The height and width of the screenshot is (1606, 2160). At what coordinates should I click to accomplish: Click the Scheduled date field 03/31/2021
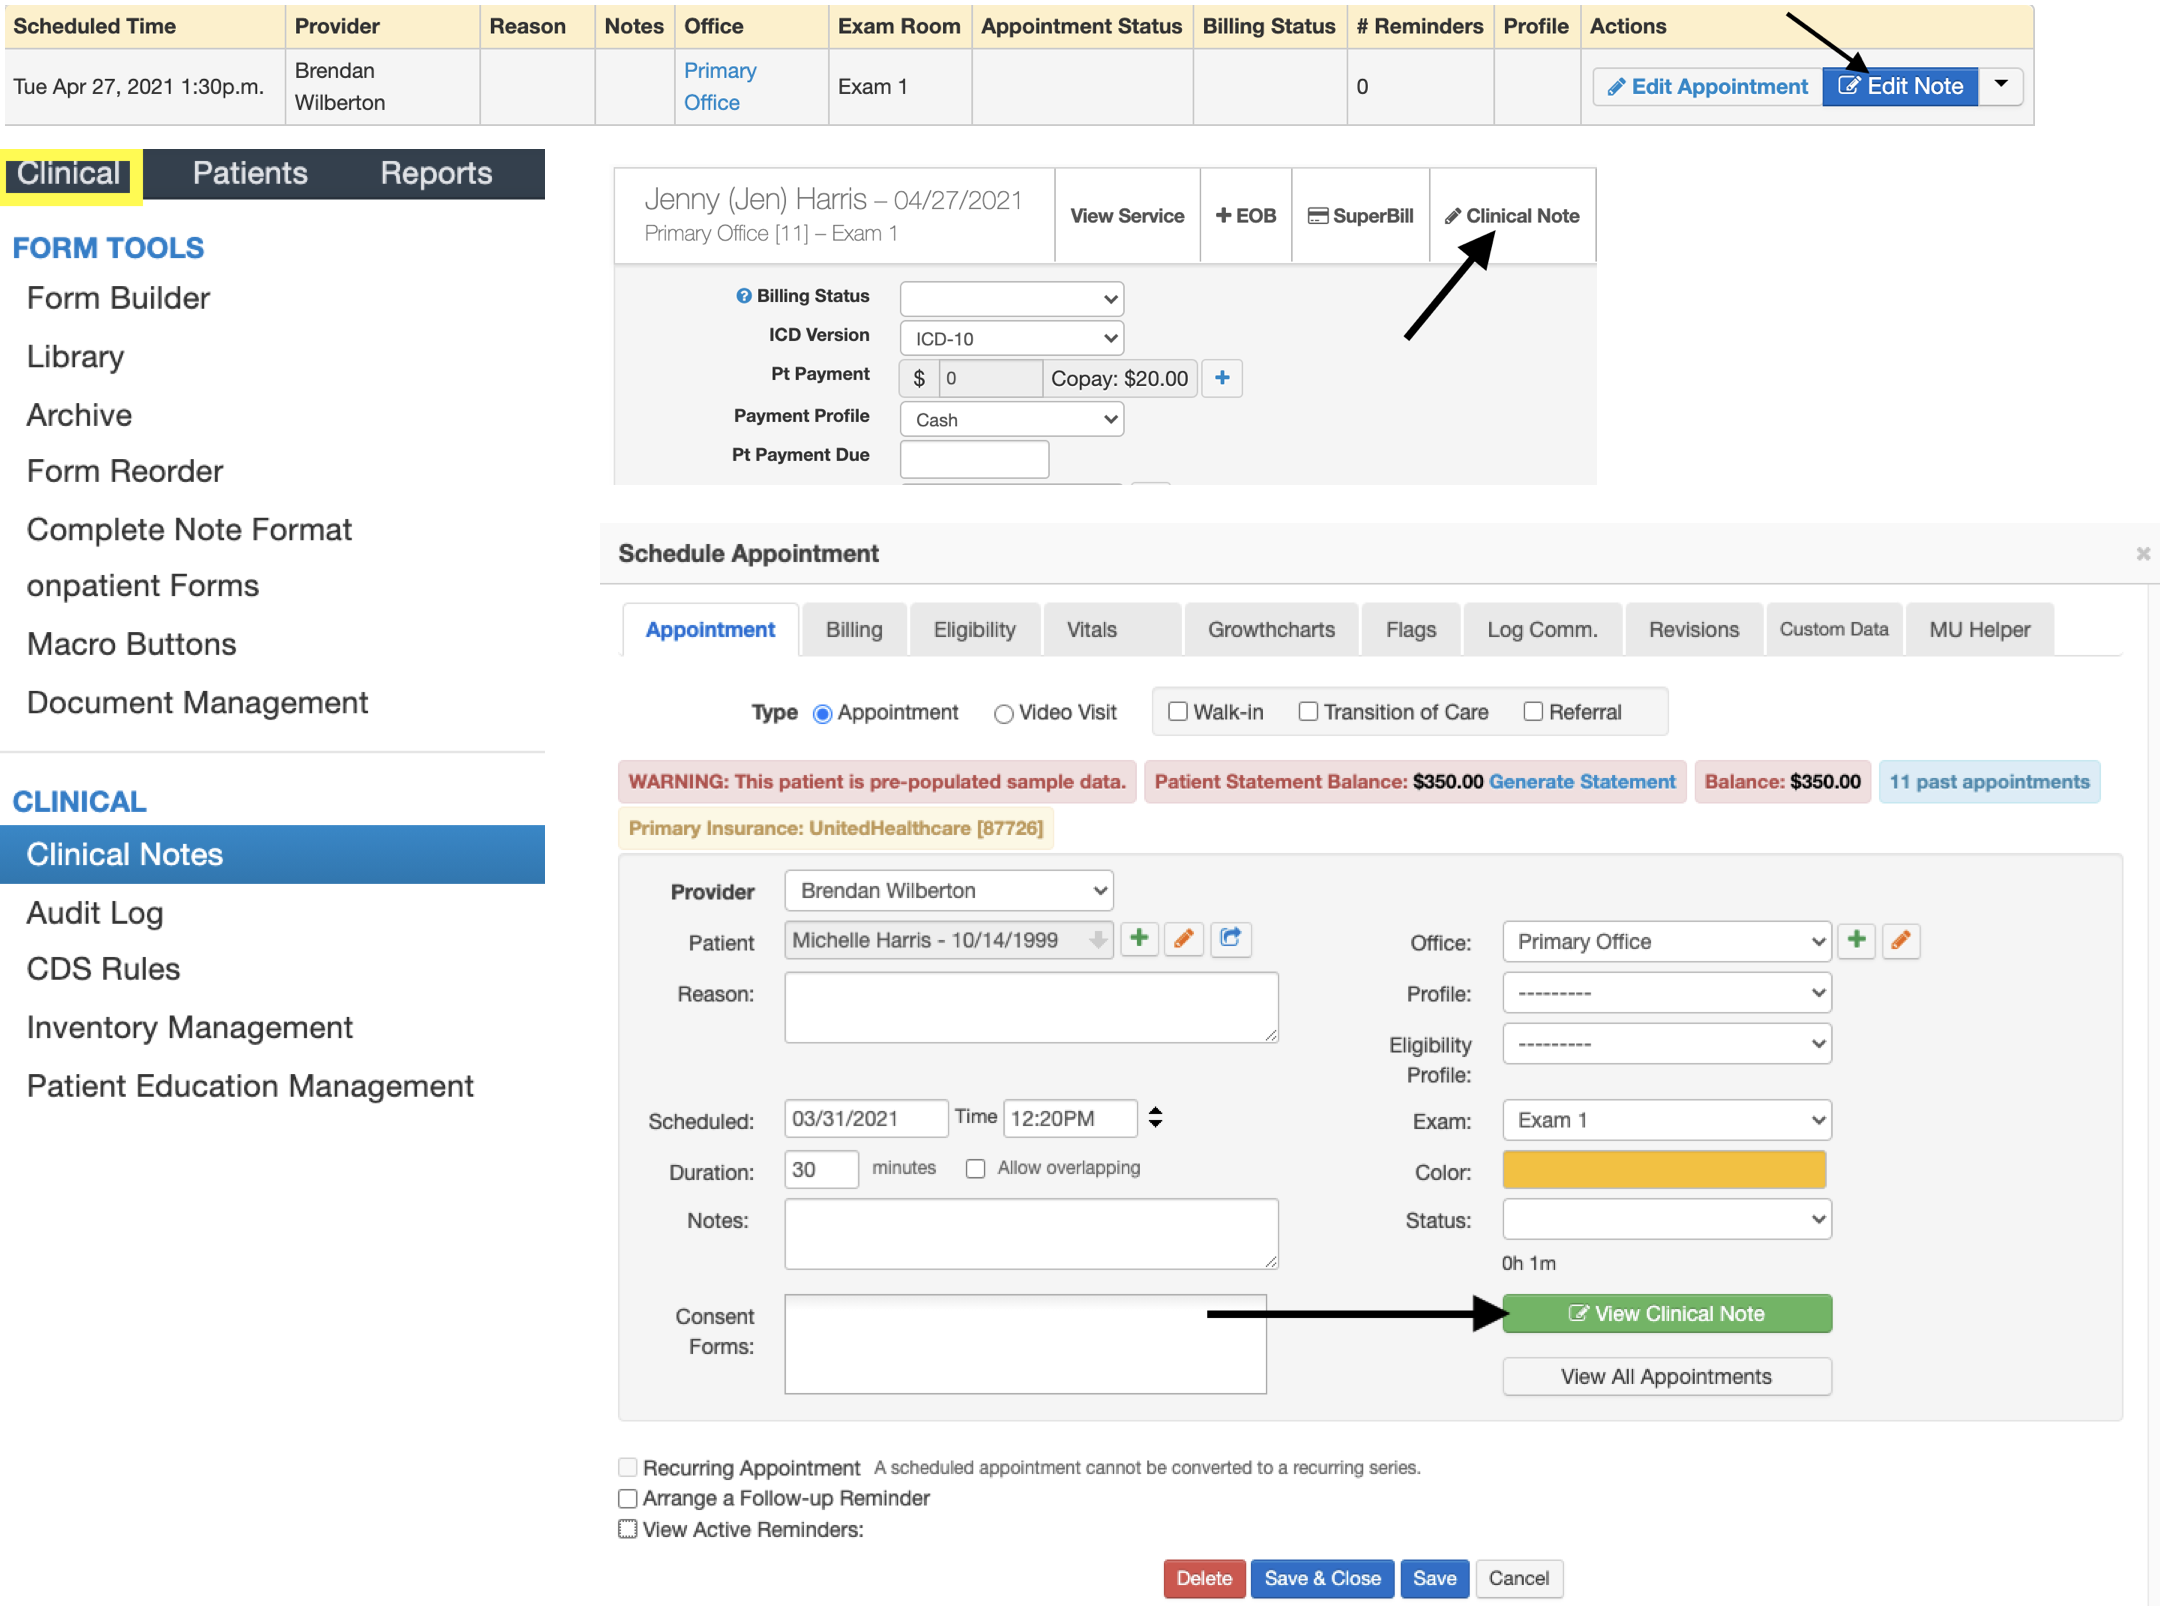[x=866, y=1118]
